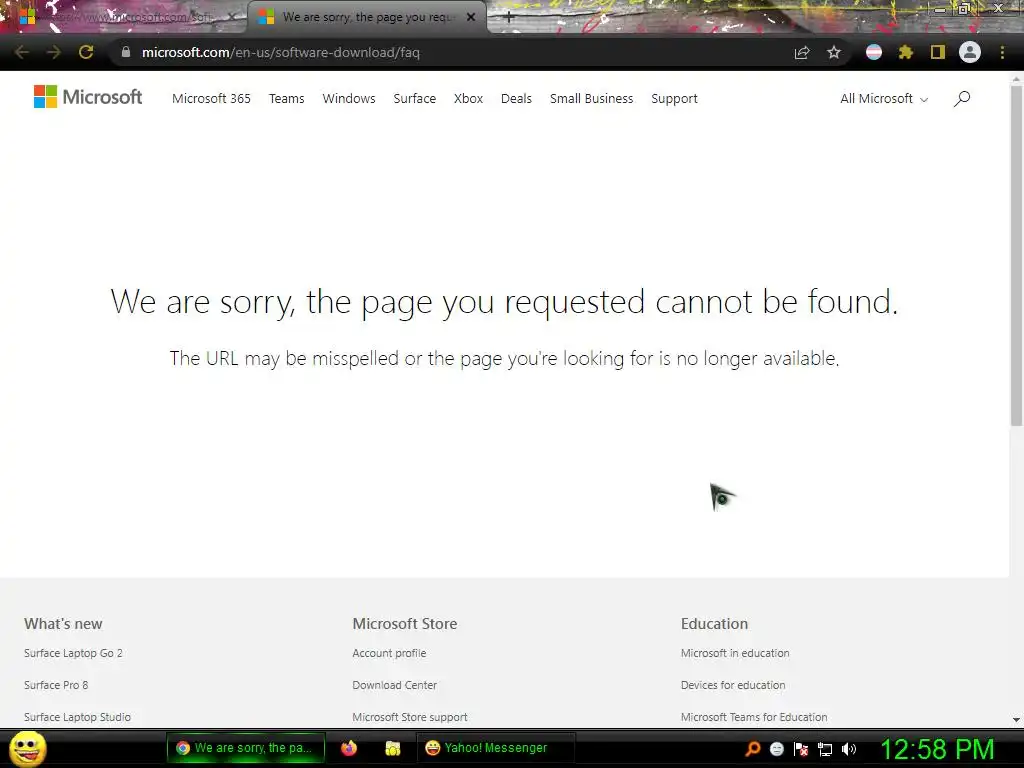Click the Surface Laptop Go 2 link
Screen dimensions: 1024x768
tap(73, 653)
